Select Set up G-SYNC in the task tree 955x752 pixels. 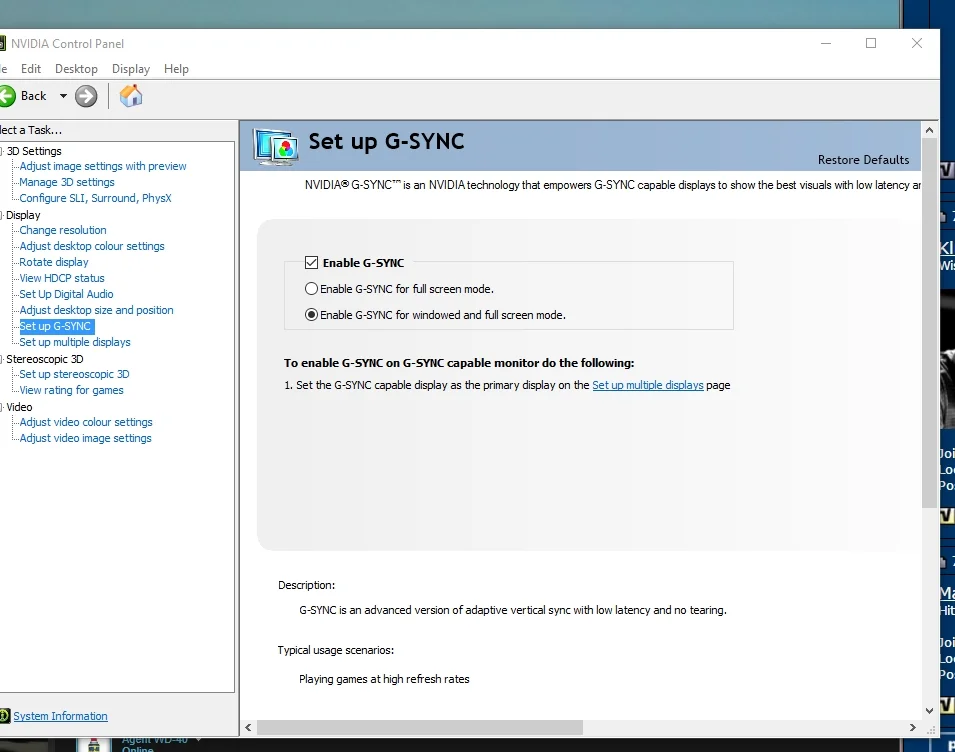[57, 326]
